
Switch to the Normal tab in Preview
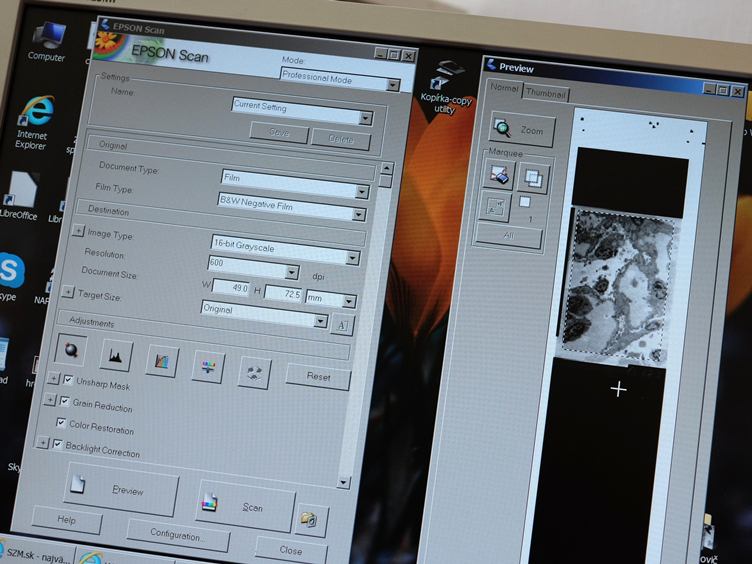504,88
